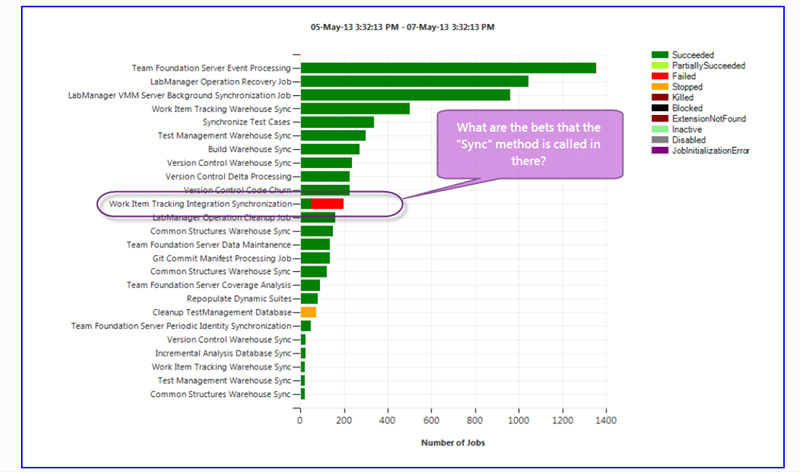The height and width of the screenshot is (472, 800).
Task: Click the 1200 tick label on the axis
Action: [563, 420]
